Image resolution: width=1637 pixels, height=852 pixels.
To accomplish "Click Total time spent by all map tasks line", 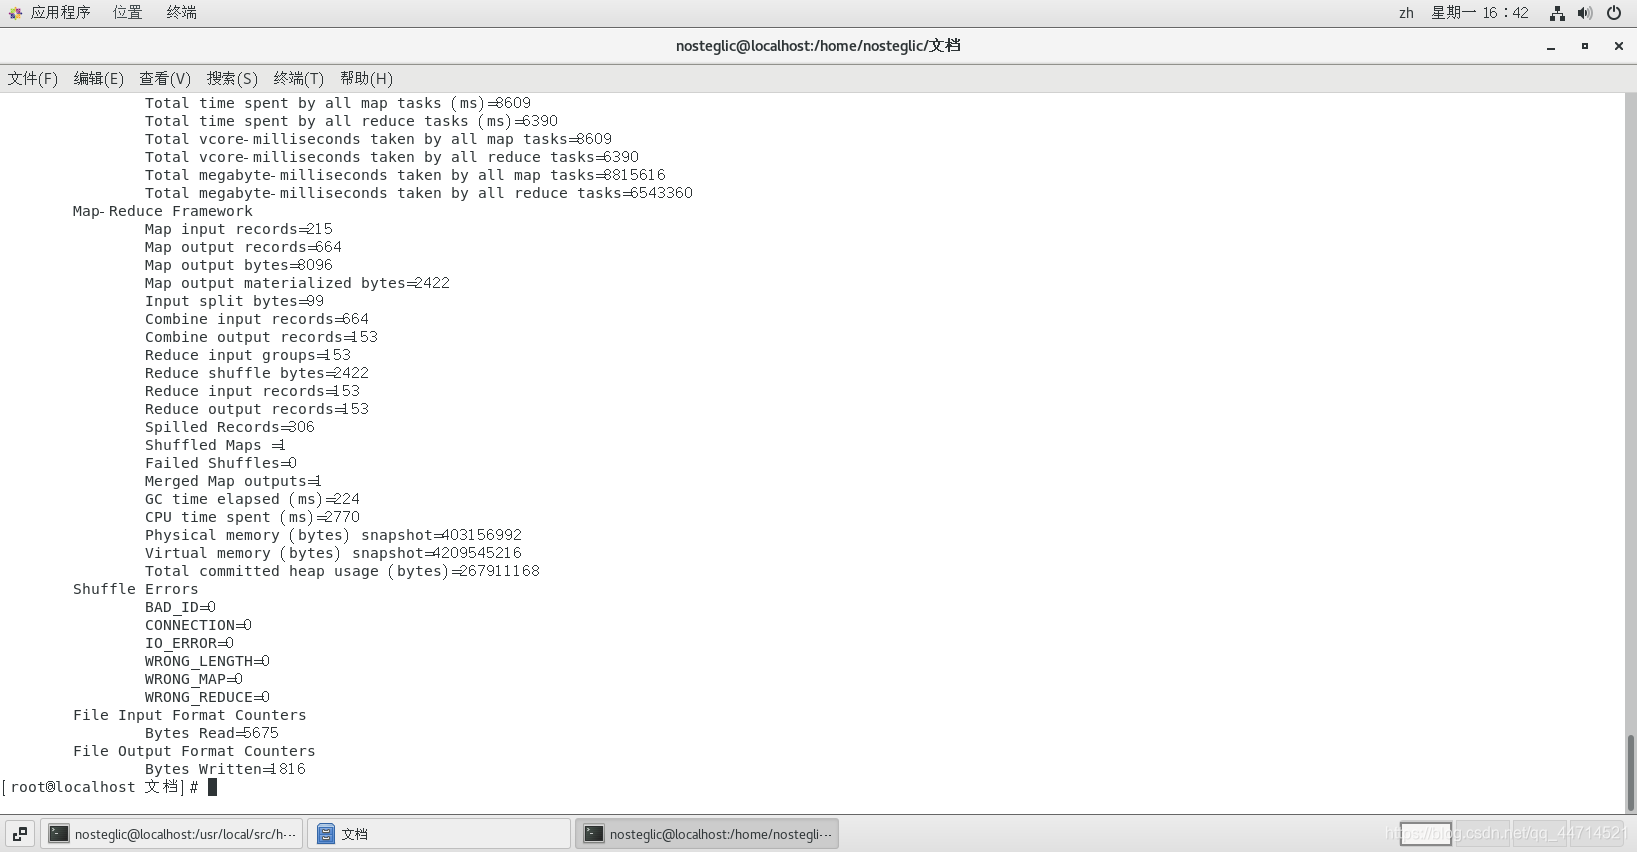I will click(x=338, y=103).
